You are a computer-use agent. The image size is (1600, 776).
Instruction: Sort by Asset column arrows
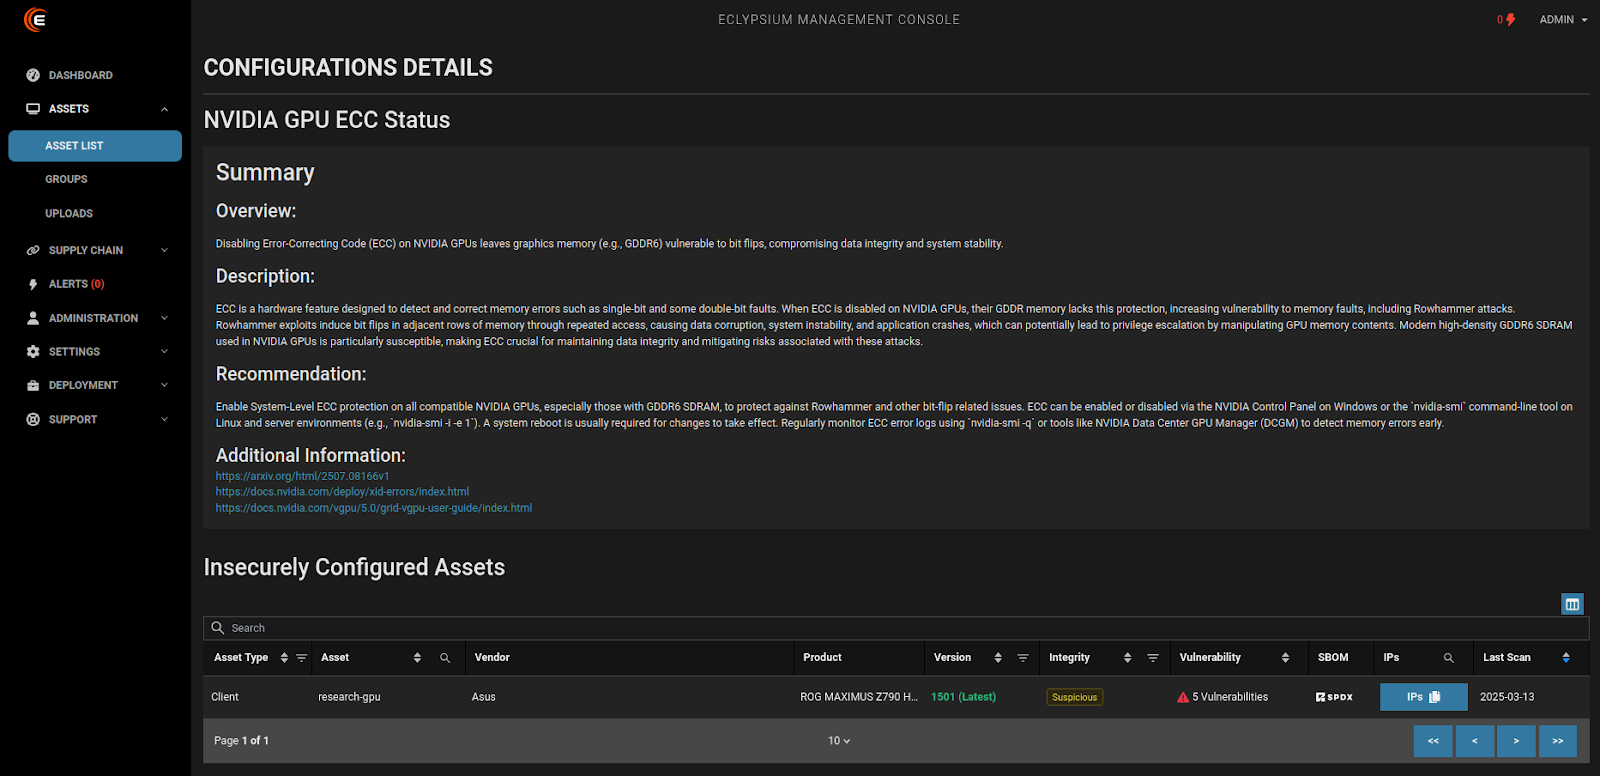click(417, 658)
